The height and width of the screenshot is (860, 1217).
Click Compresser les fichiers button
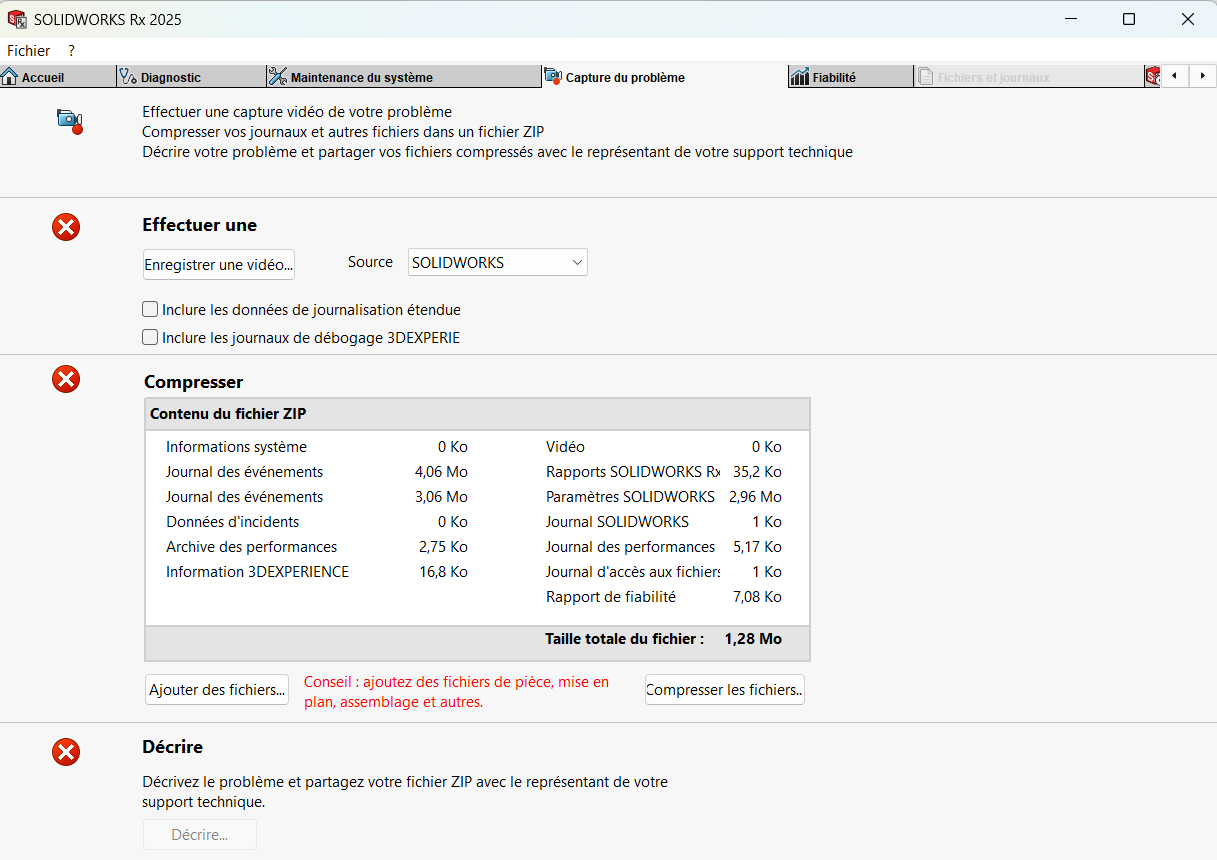[x=725, y=690]
